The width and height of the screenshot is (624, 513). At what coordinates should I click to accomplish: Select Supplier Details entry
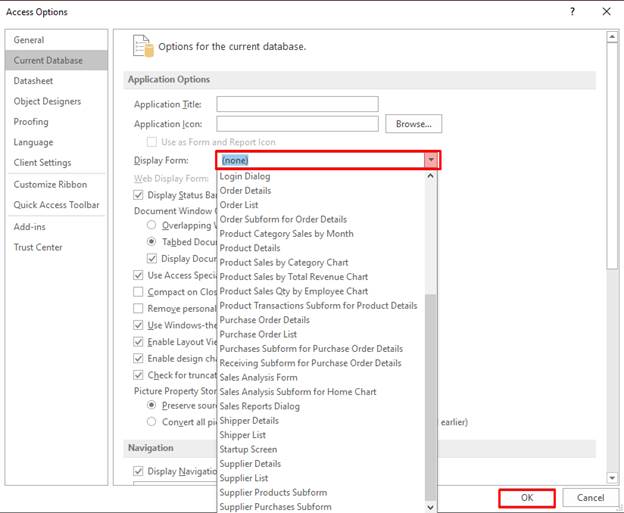click(x=321, y=464)
